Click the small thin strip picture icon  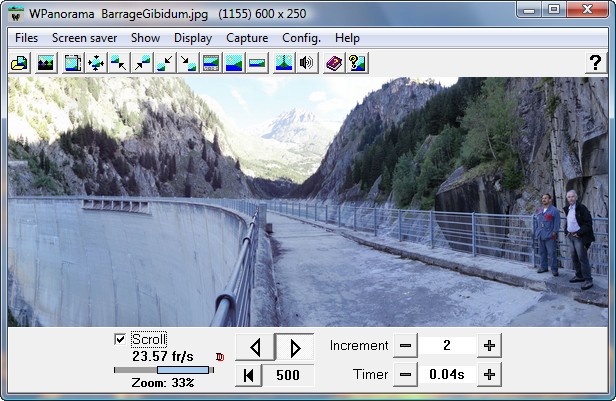coord(257,63)
